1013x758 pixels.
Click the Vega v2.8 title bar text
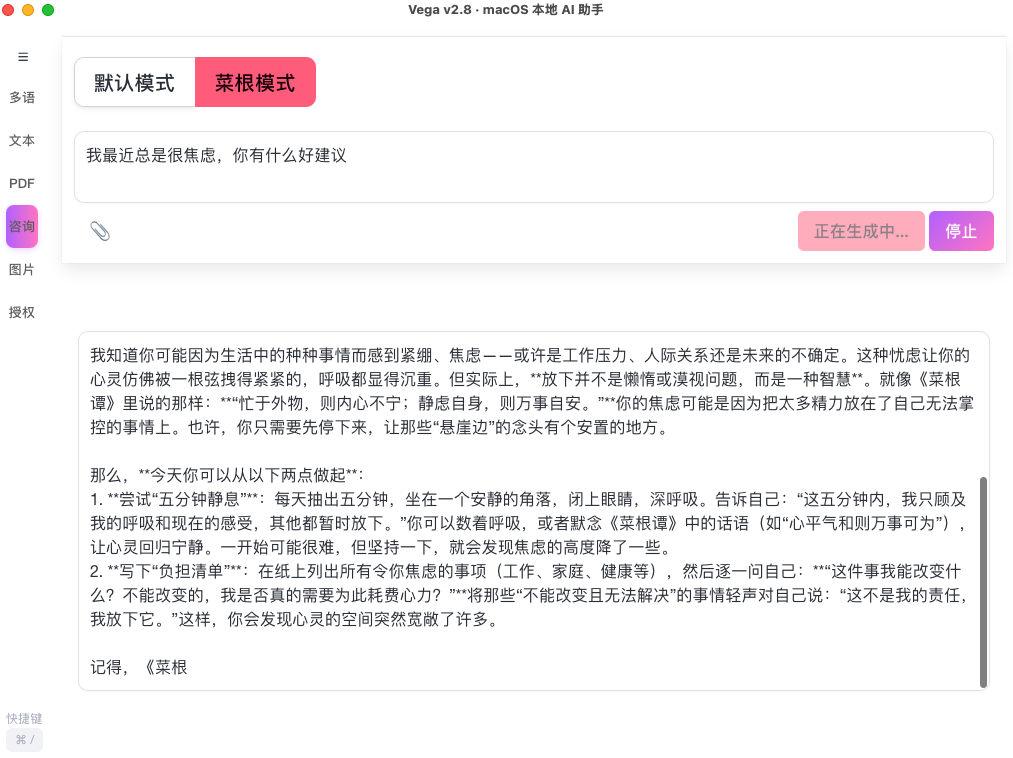[506, 10]
